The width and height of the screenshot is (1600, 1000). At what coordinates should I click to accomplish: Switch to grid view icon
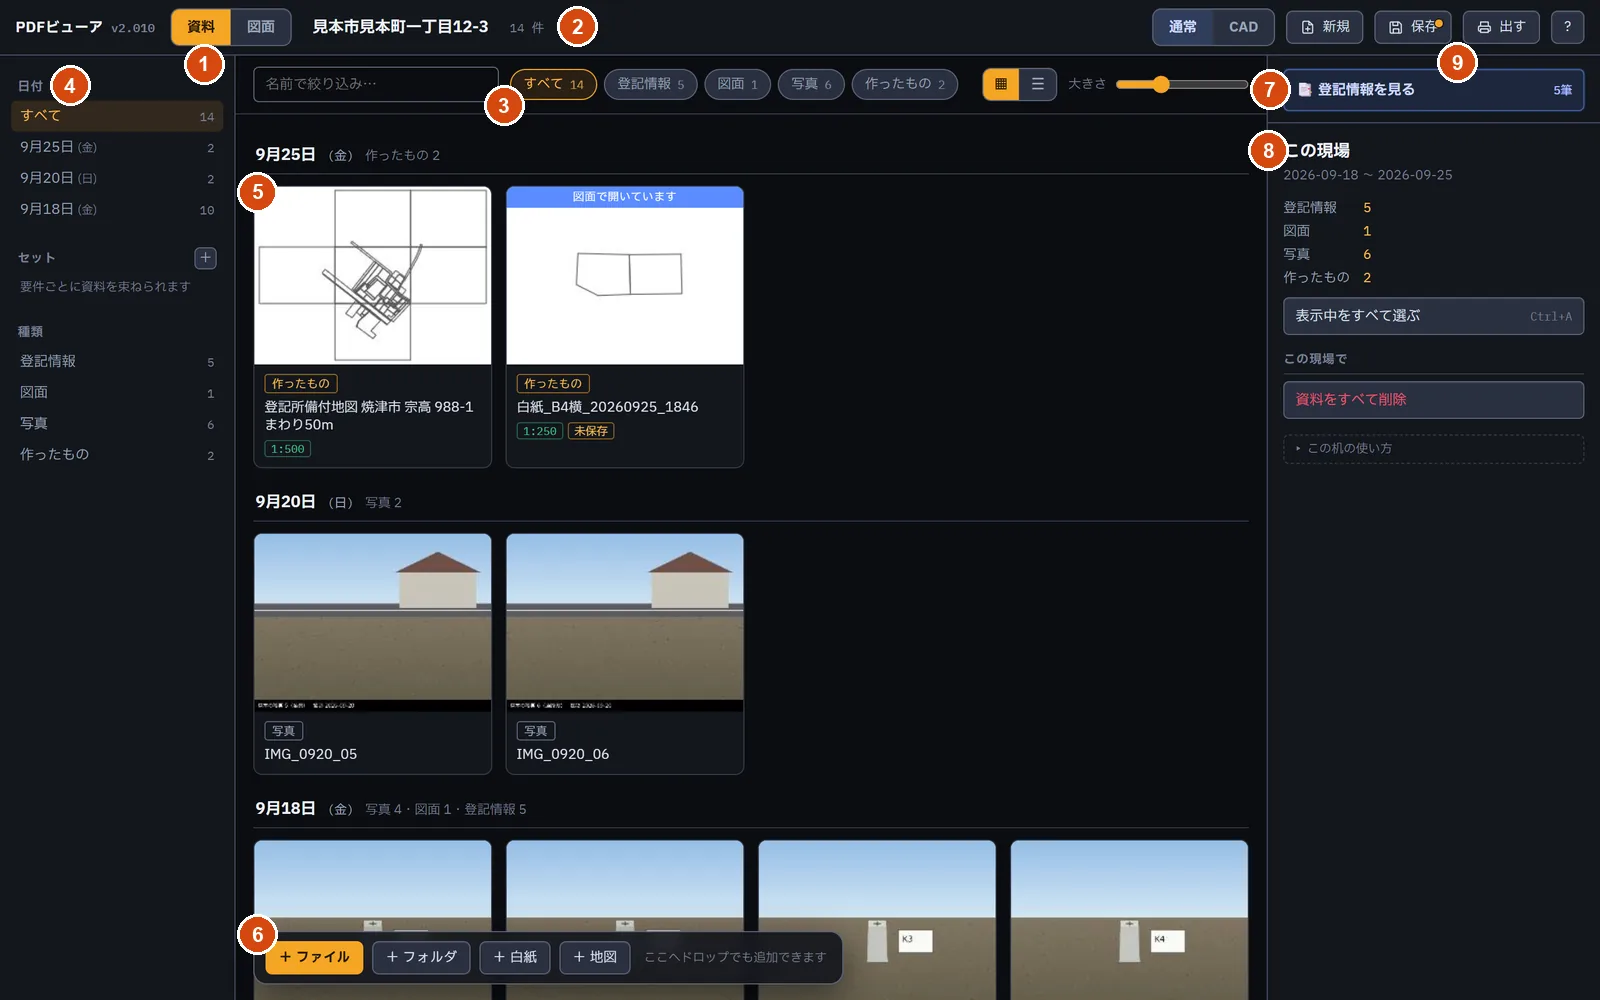tap(1001, 84)
